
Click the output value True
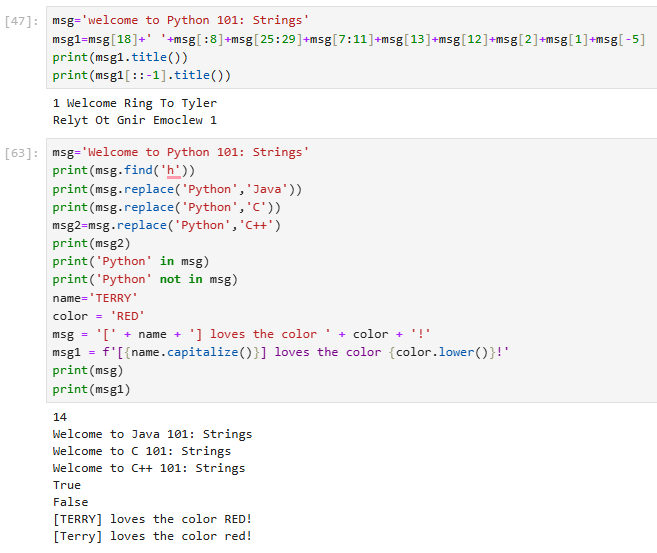pos(67,485)
